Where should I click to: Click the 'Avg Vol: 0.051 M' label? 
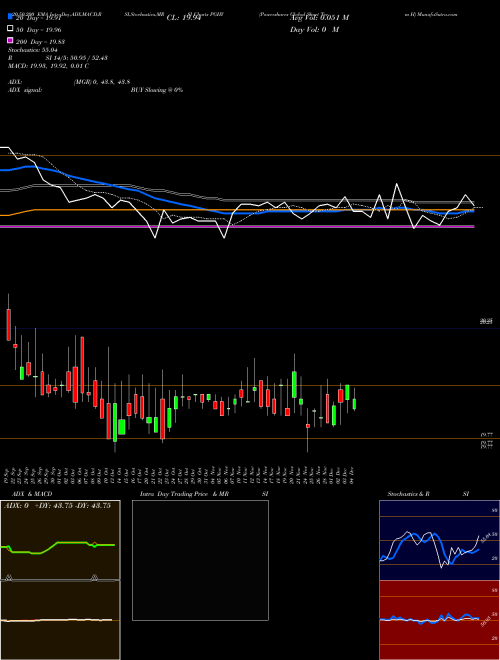tap(319, 18)
